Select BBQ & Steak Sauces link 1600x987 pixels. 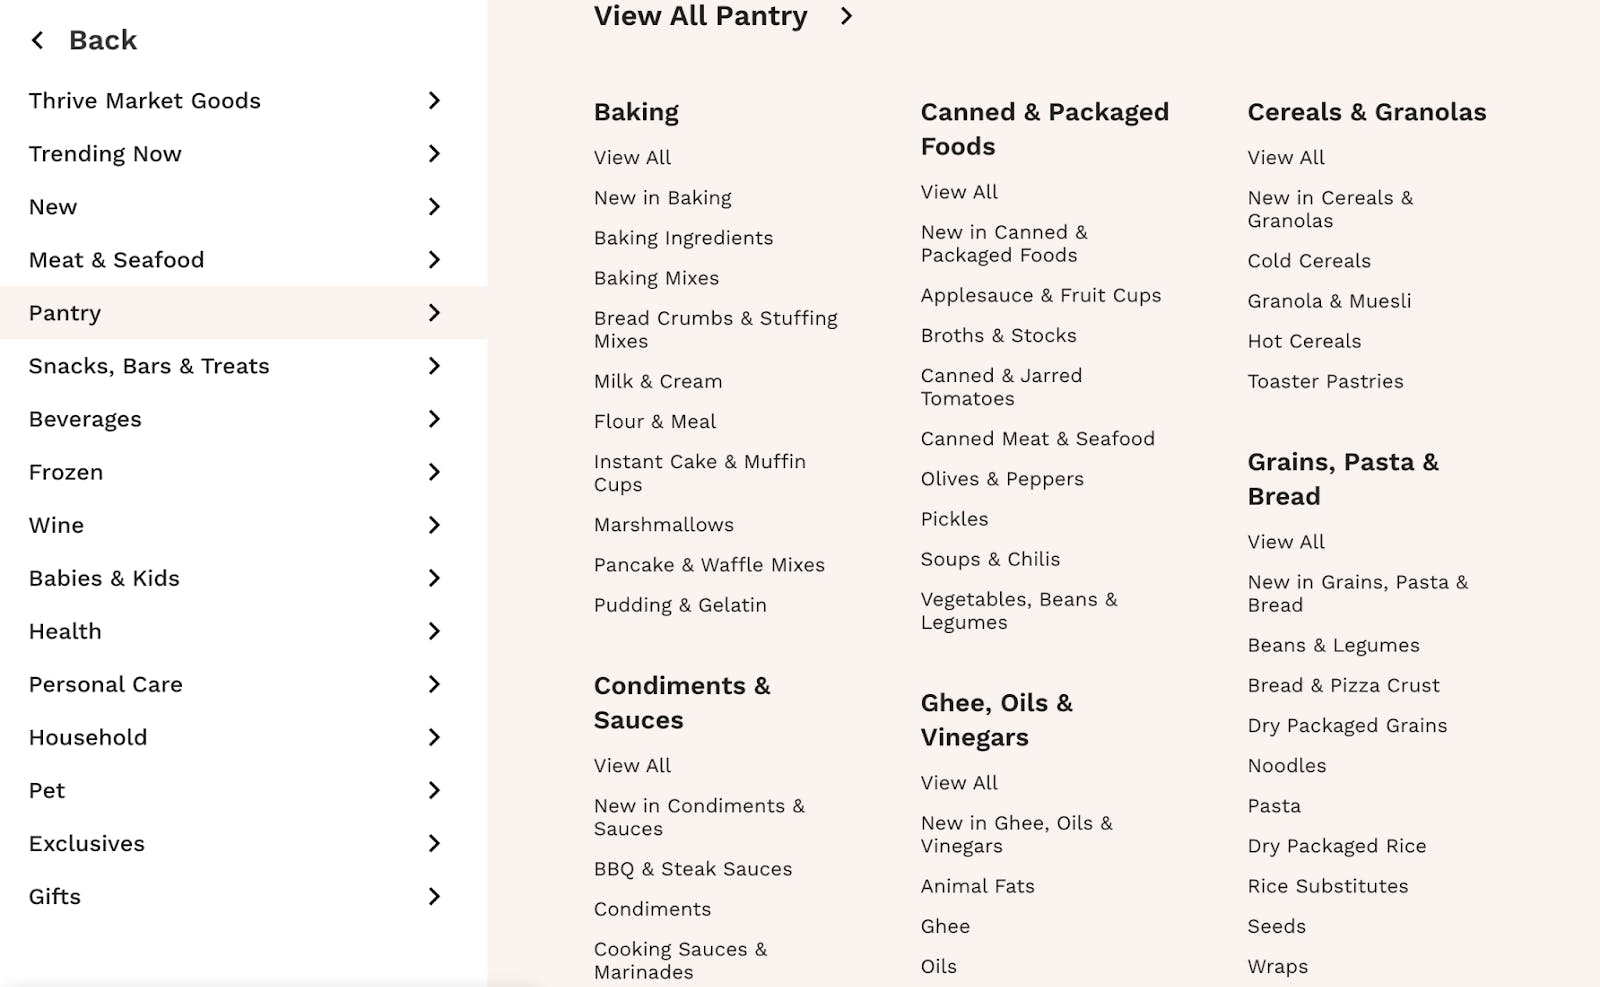coord(692,869)
